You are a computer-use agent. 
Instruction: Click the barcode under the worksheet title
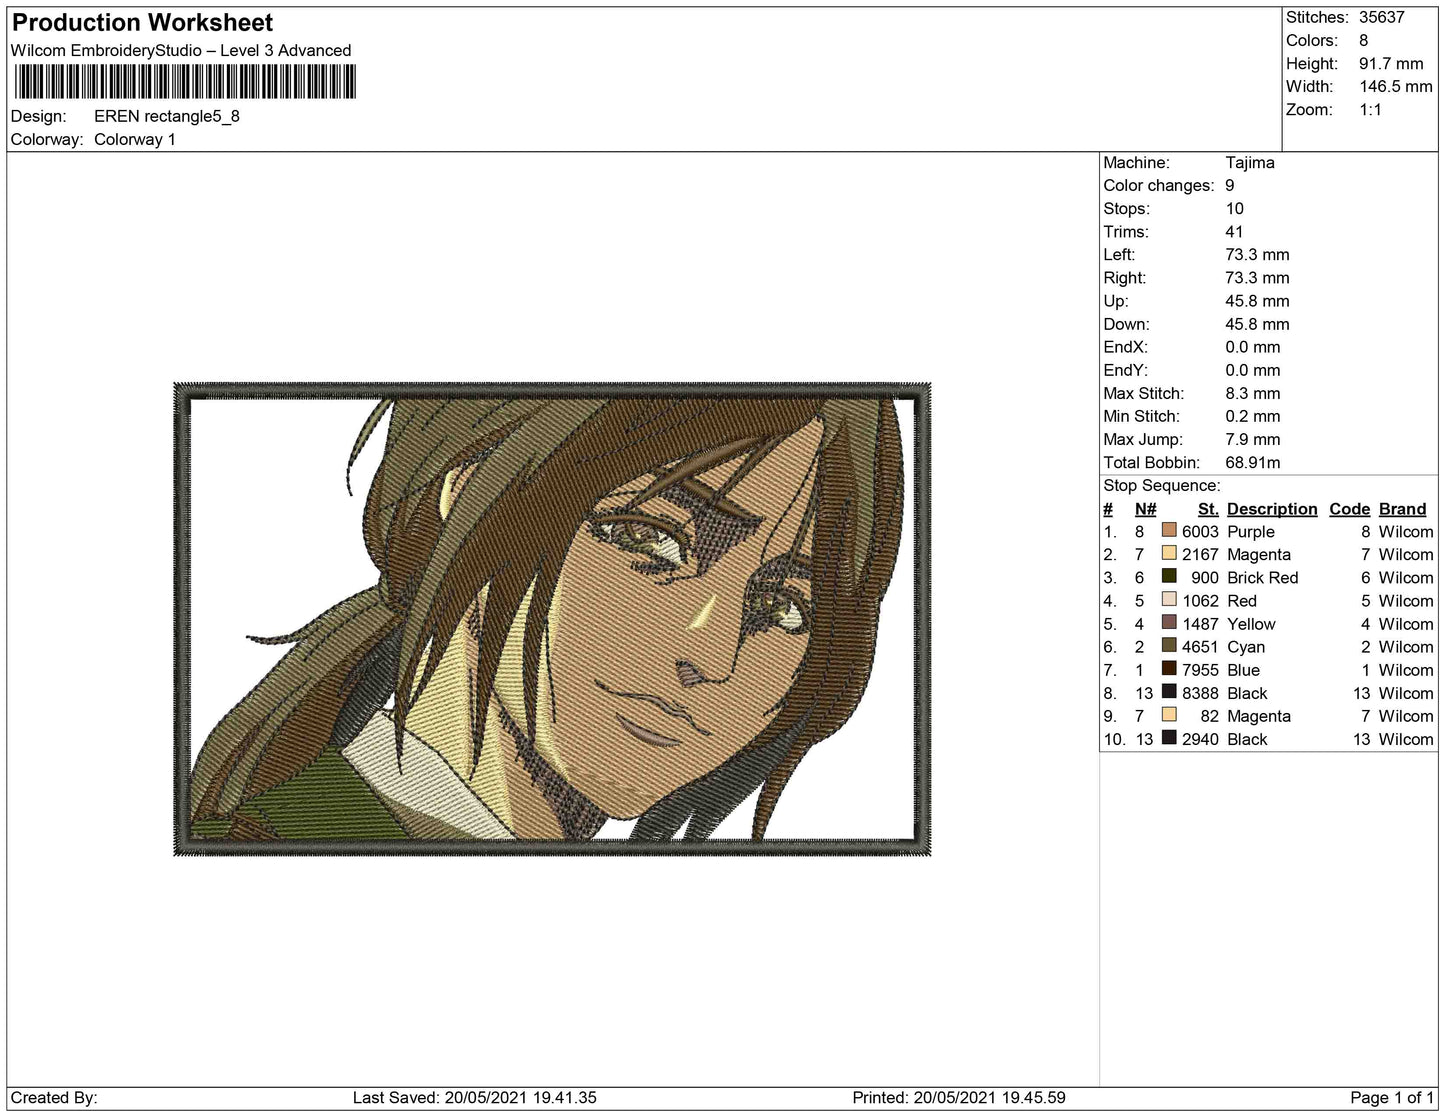tap(185, 82)
